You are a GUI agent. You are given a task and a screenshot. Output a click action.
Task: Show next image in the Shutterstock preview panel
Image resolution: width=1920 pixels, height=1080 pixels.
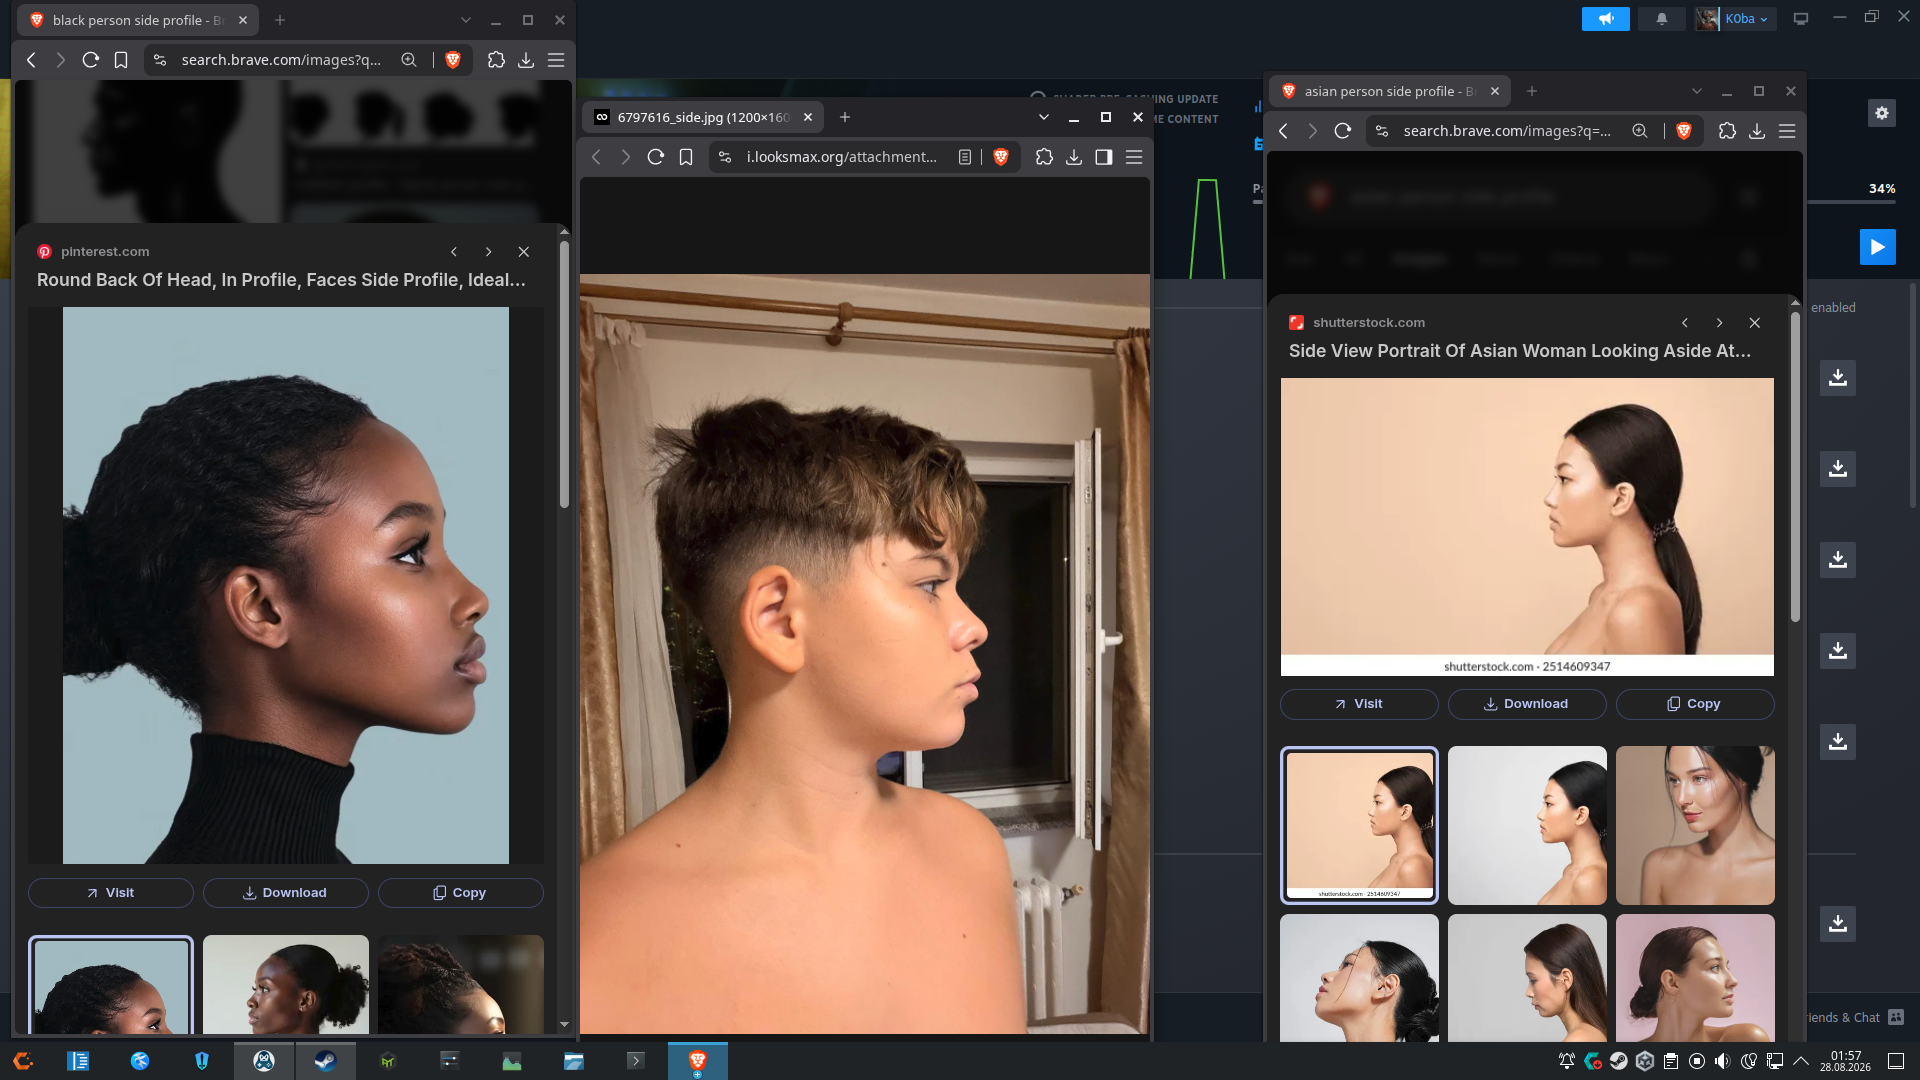[1719, 323]
